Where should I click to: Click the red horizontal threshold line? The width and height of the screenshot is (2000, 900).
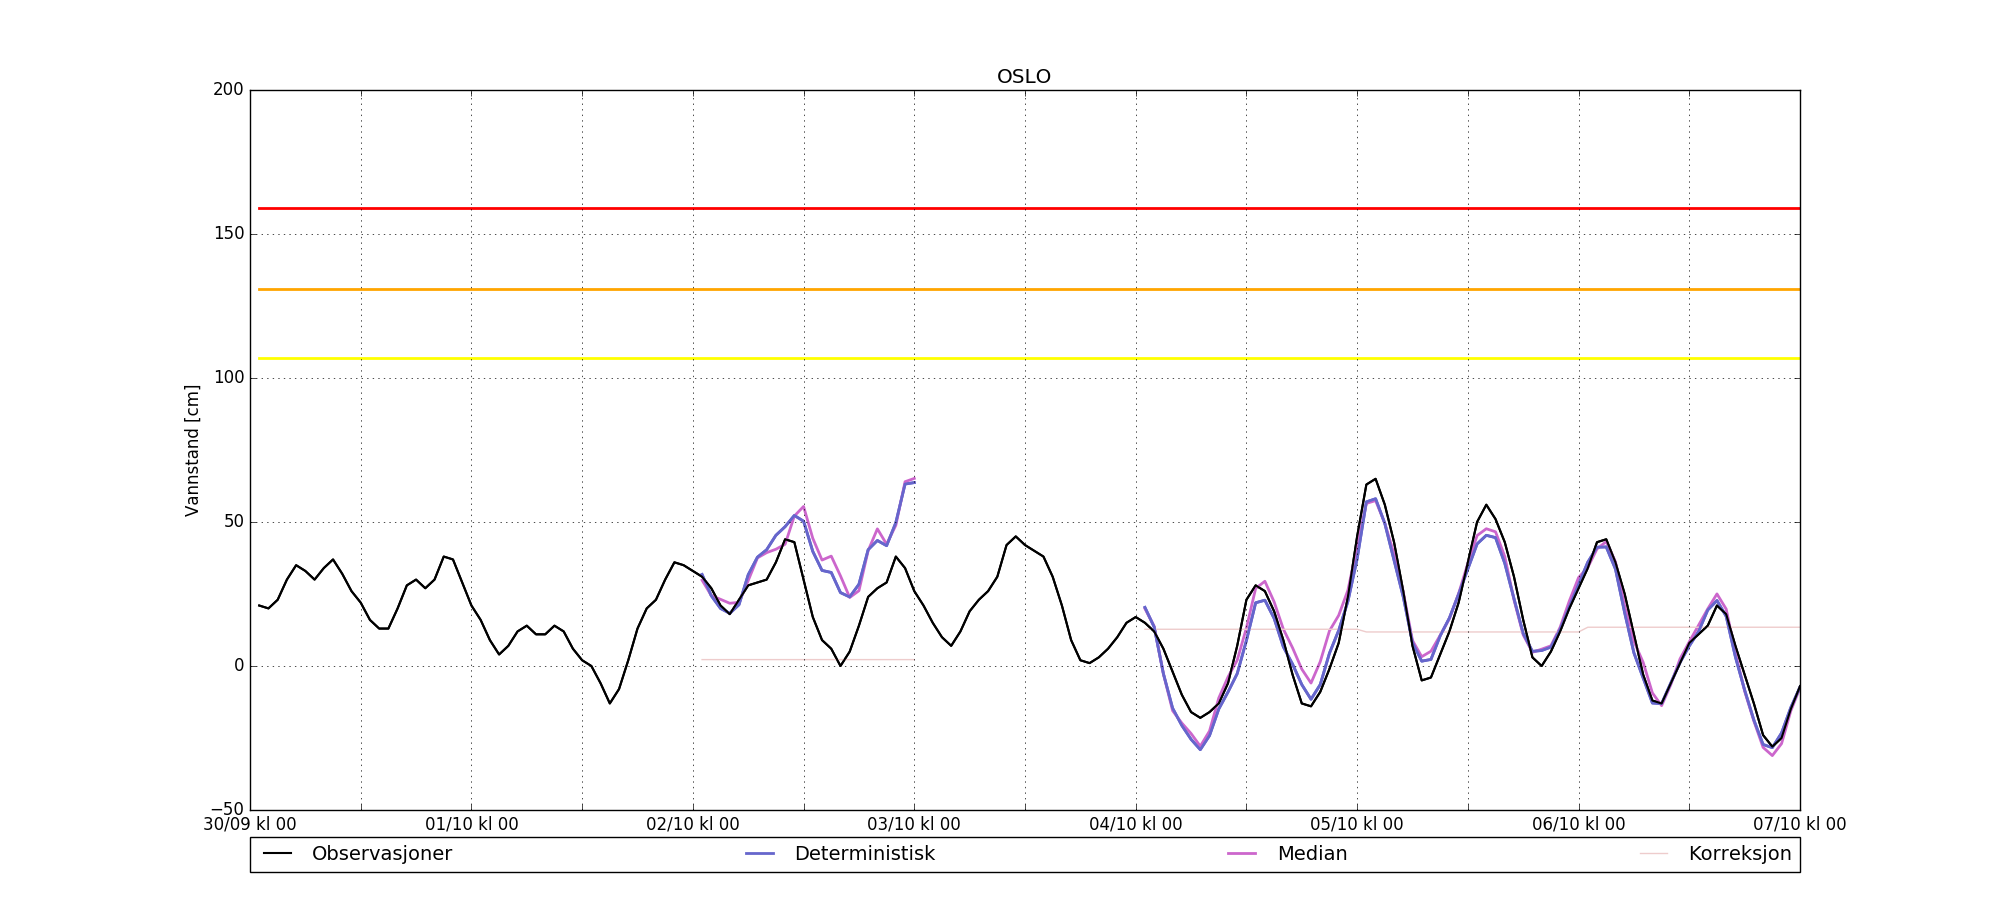tap(1000, 209)
